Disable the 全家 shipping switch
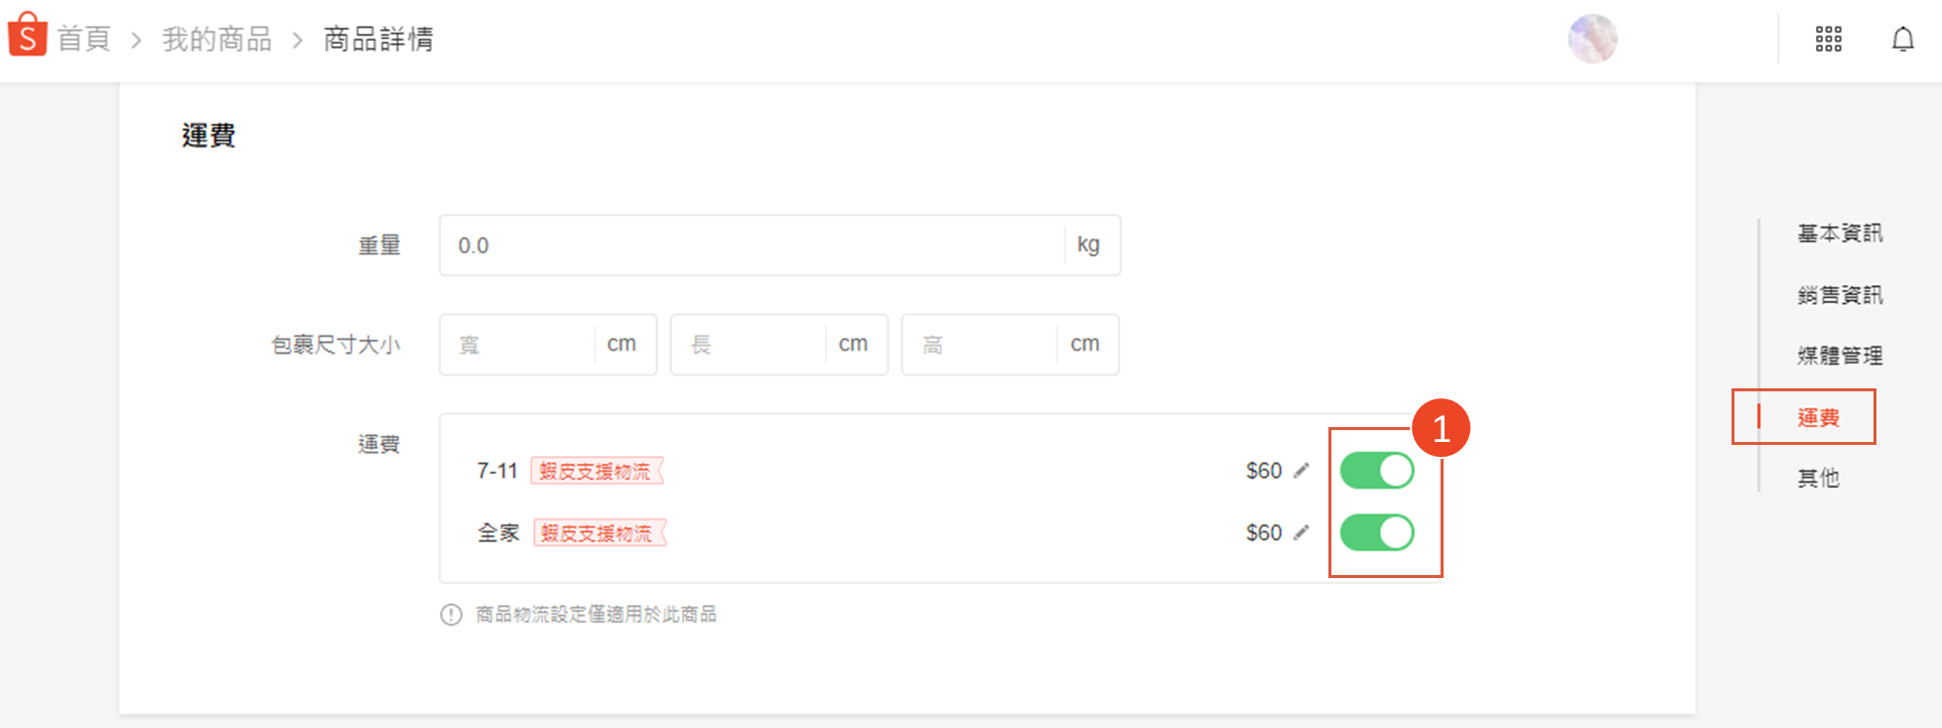 tap(1376, 532)
